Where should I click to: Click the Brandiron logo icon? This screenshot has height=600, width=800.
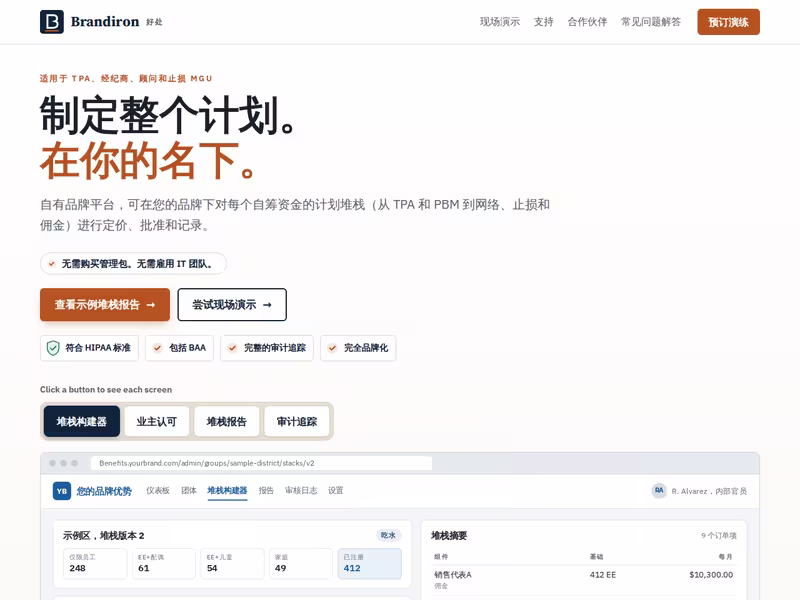pyautogui.click(x=52, y=22)
